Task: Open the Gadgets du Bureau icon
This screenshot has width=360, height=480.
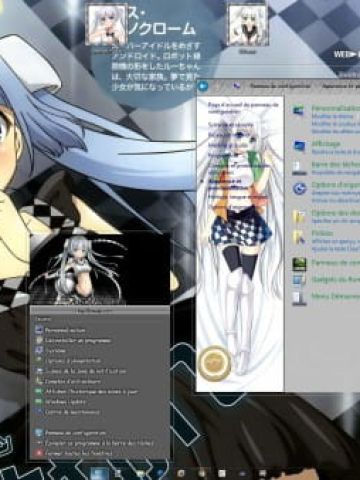Action: (x=299, y=280)
